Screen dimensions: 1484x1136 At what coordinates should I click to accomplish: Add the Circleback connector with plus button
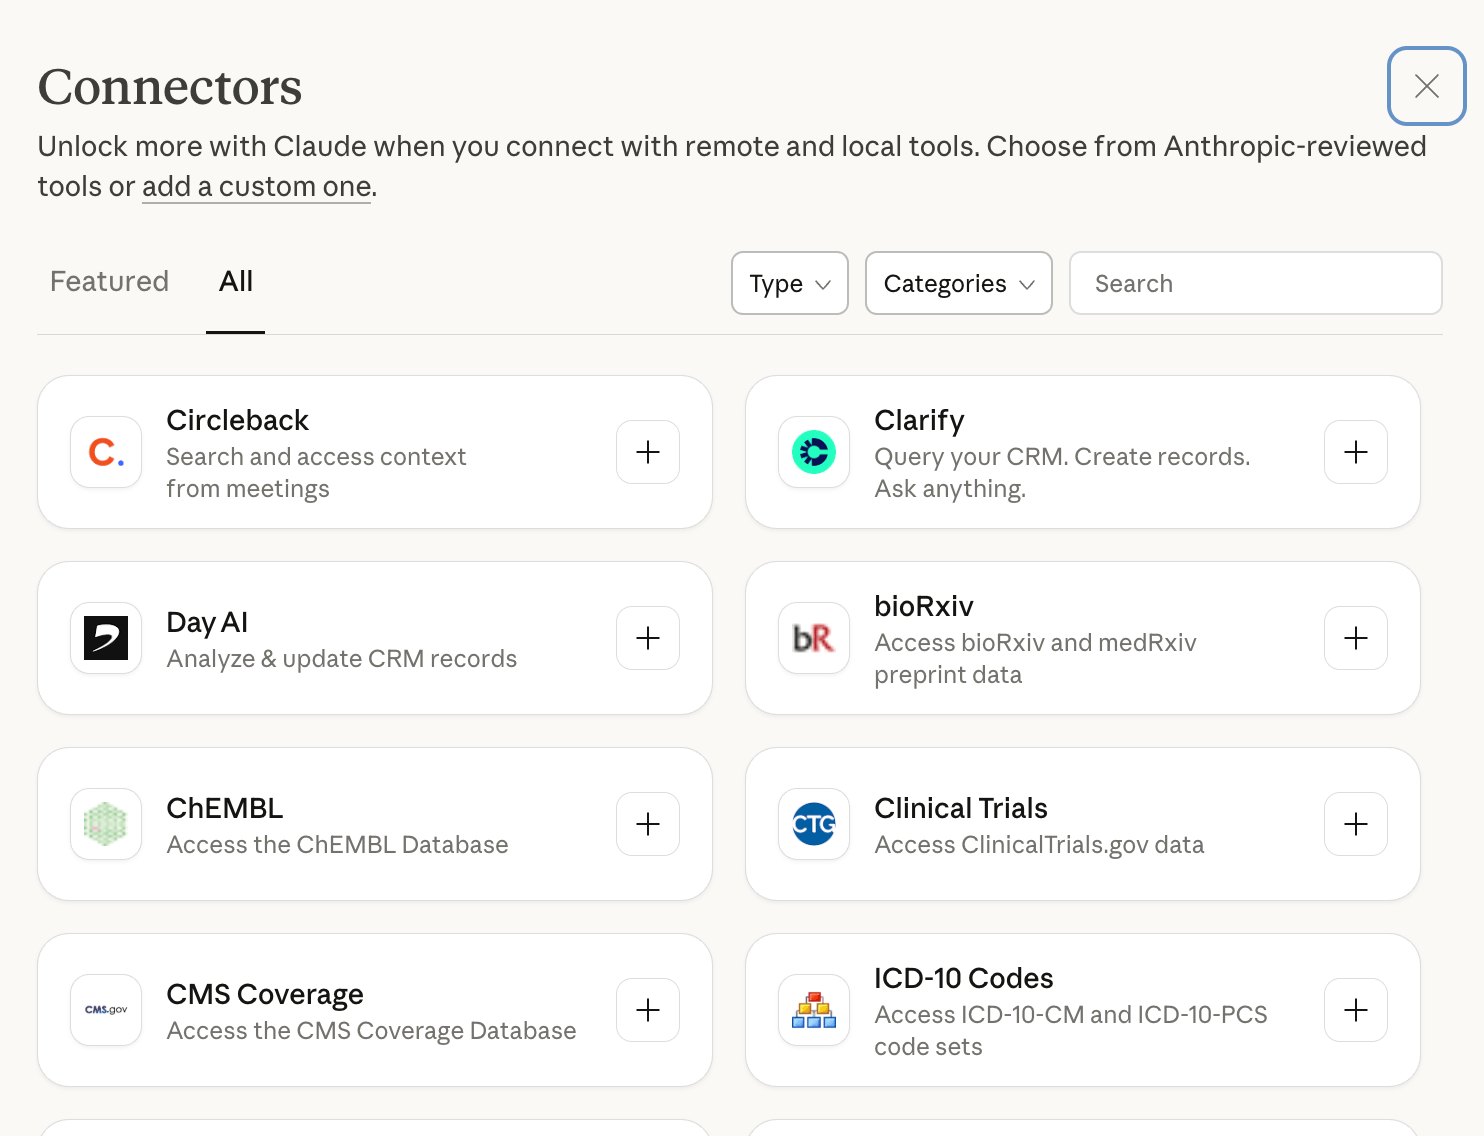(x=648, y=452)
